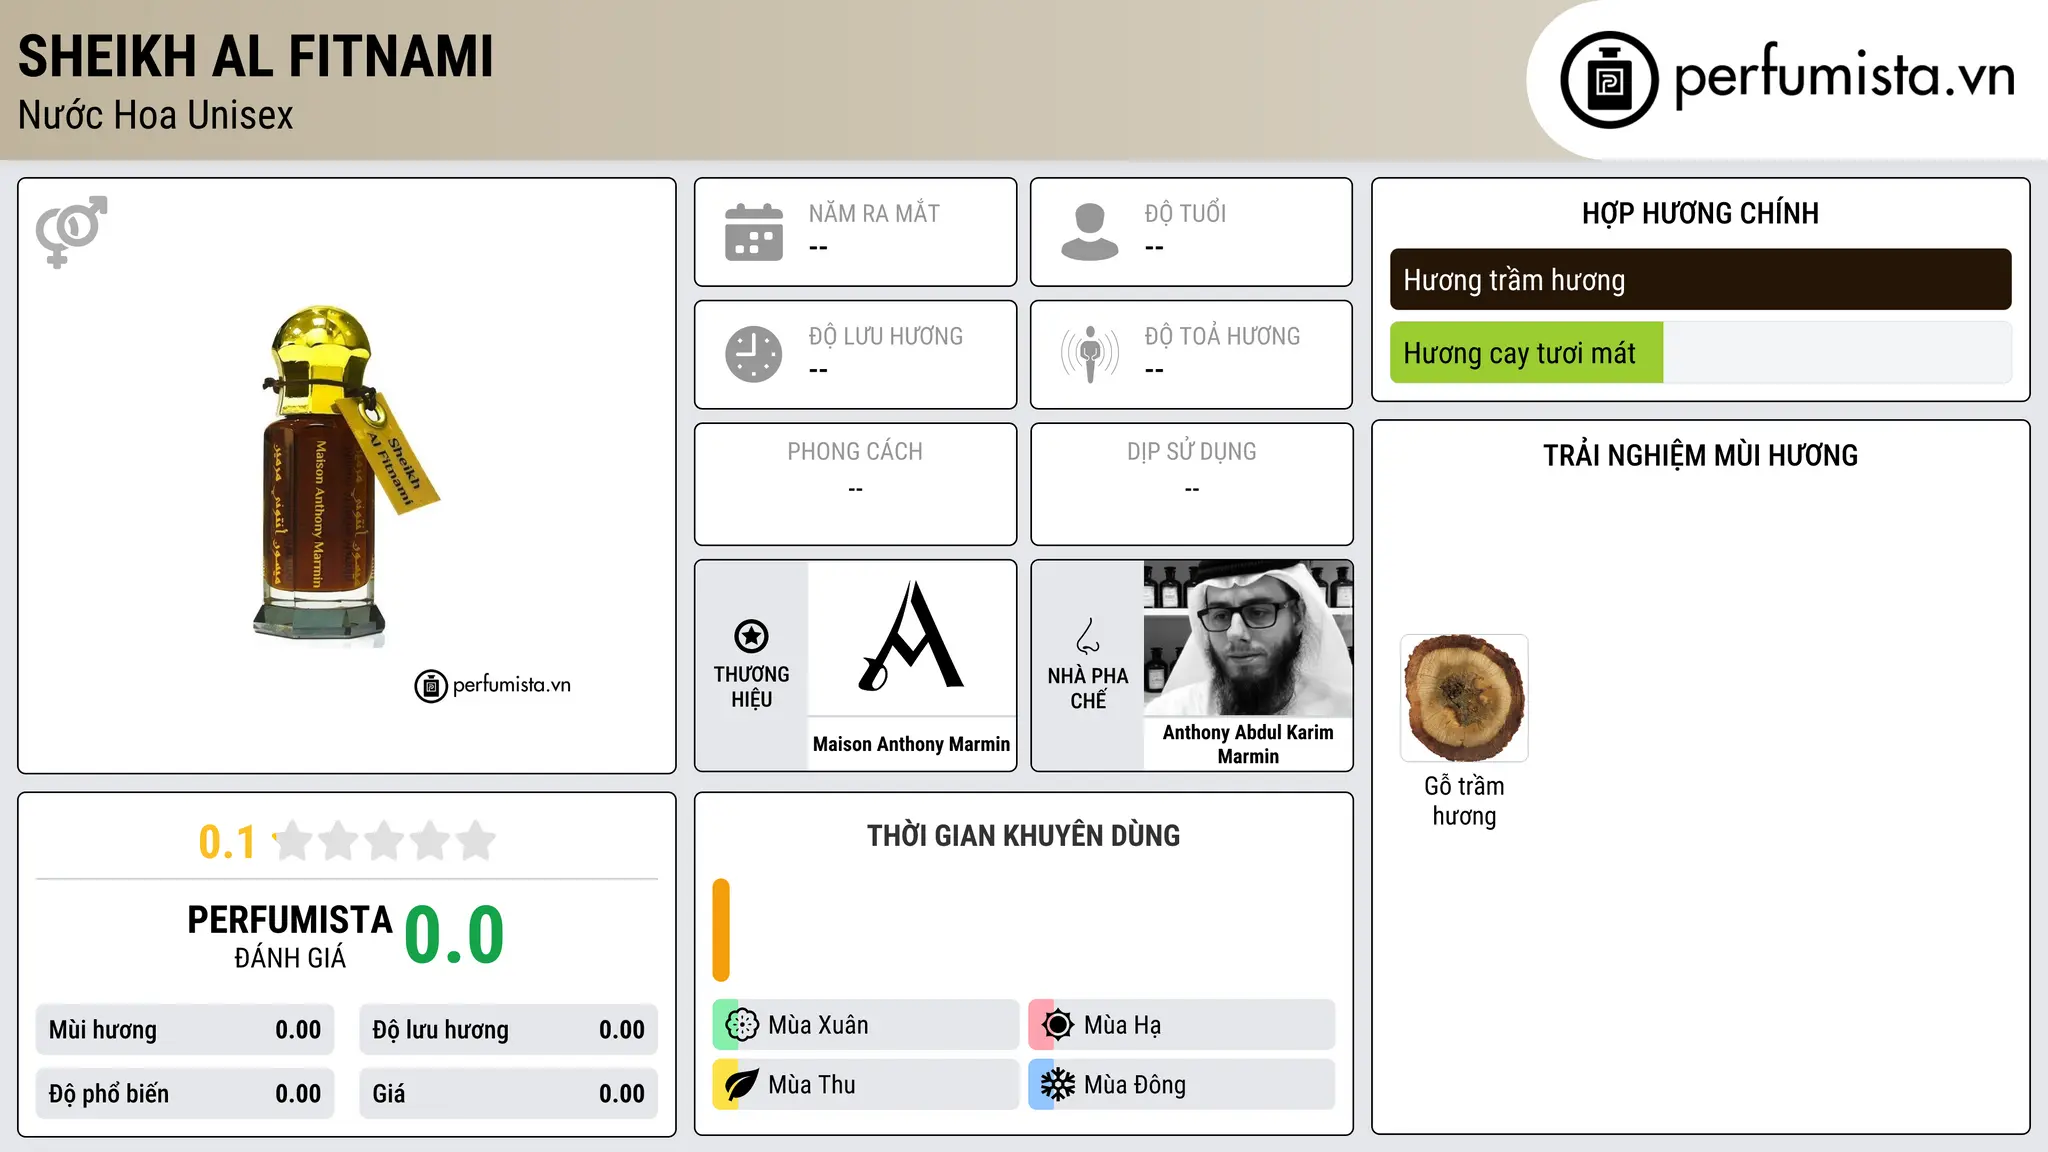Select the Mùa Thu season button
2048x1152 pixels.
(866, 1085)
